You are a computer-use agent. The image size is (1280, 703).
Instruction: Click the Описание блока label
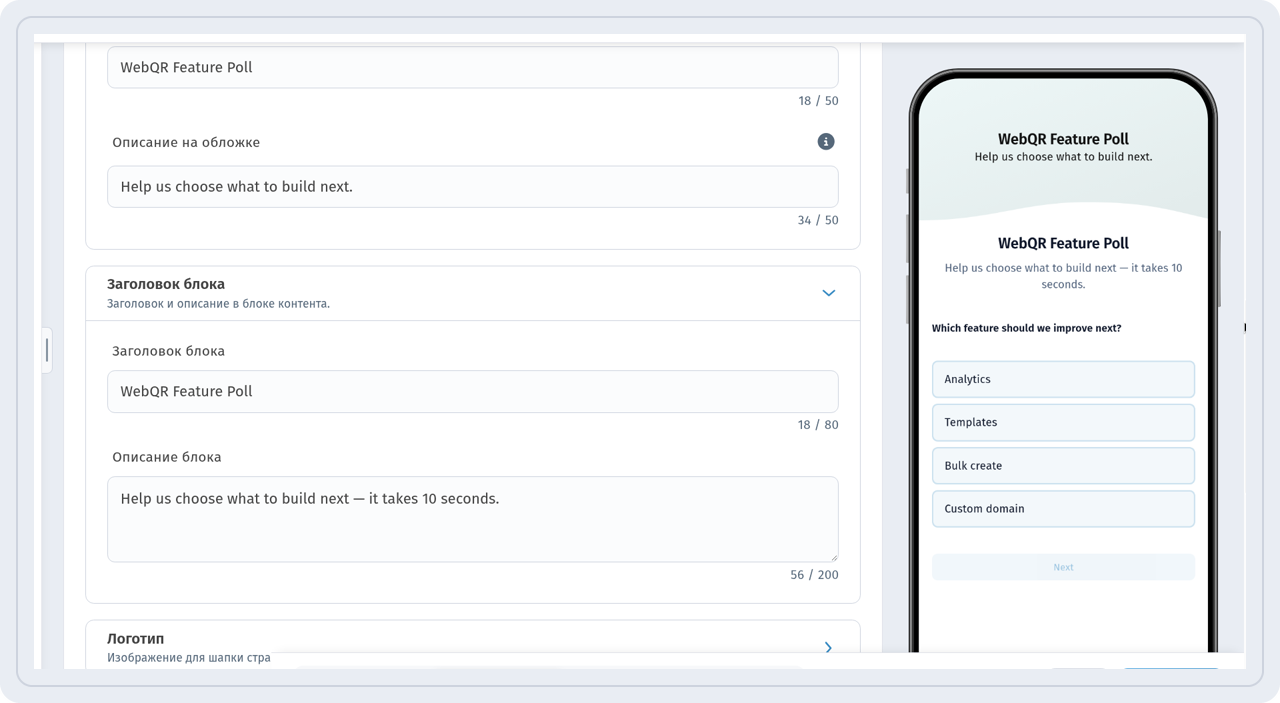167,457
